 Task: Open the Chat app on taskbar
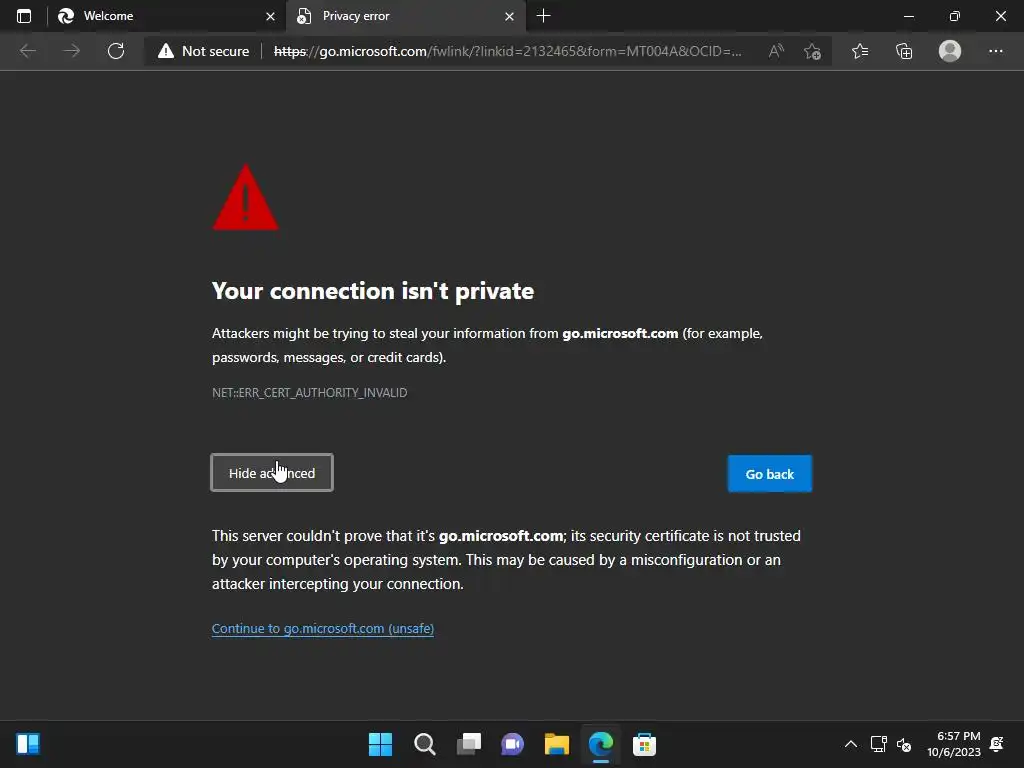512,744
